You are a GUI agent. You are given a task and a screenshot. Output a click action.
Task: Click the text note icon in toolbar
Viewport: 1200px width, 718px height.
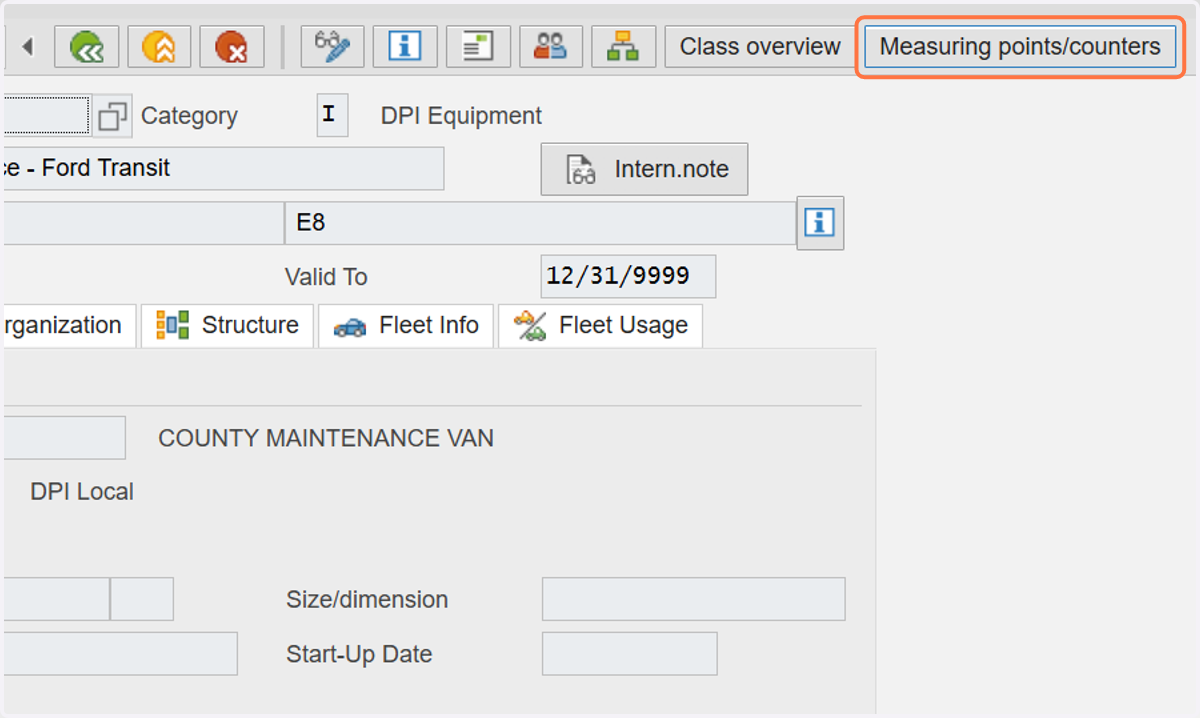click(478, 46)
